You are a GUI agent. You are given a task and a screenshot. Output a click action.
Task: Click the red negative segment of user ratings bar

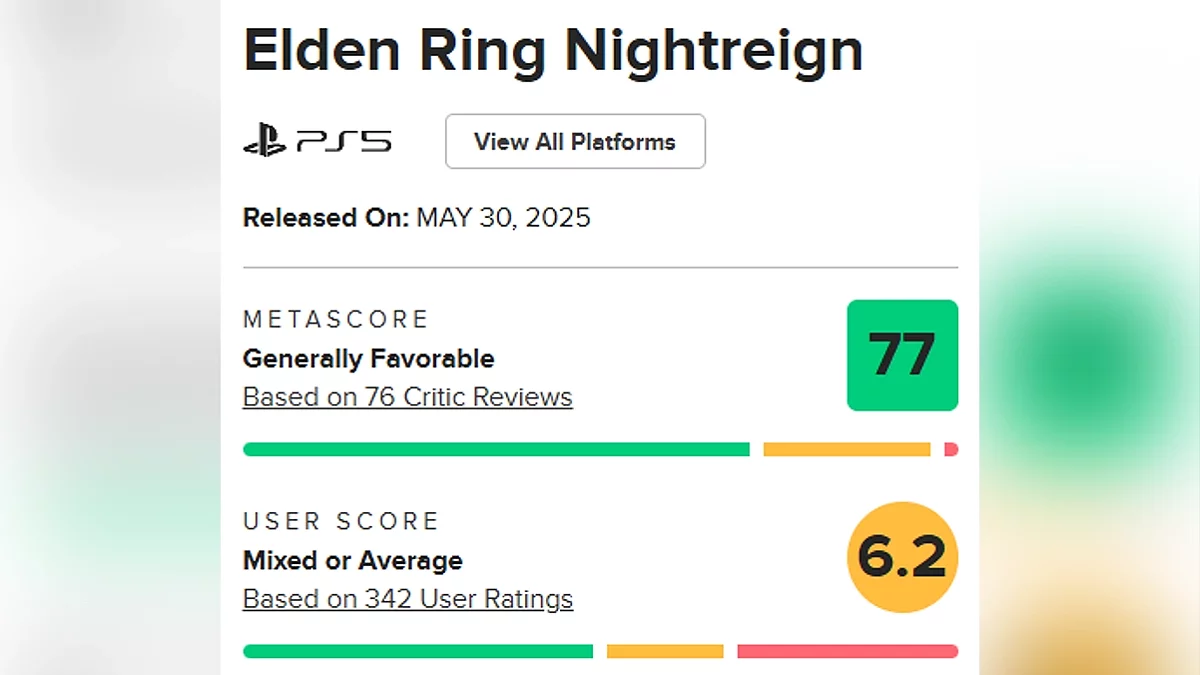(847, 652)
